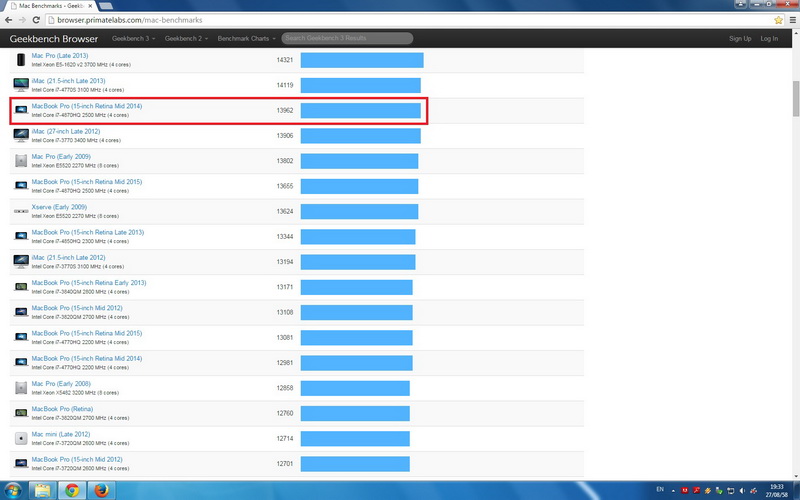Click the score value 14321
Viewport: 800px width, 500px height.
pyautogui.click(x=285, y=60)
